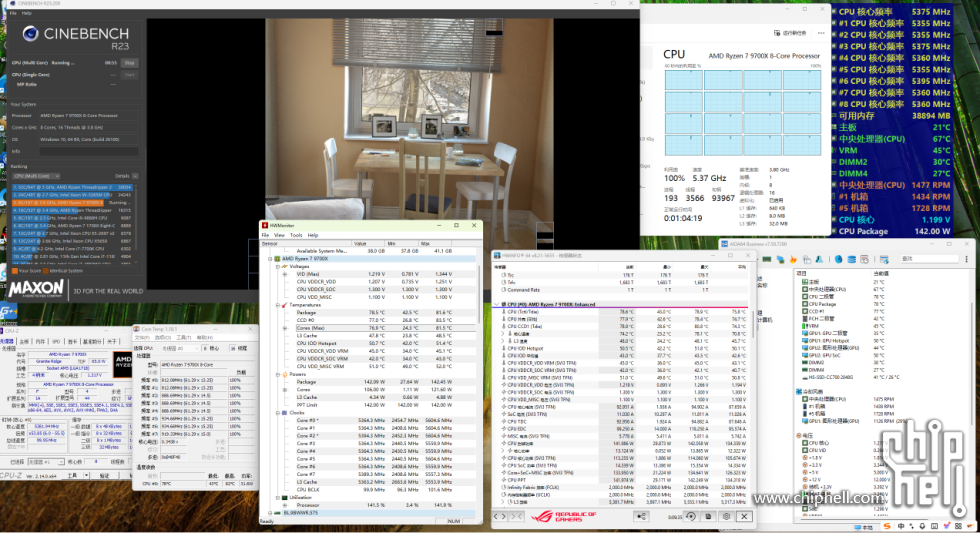
Task: Click the AIDA64 network computers toolbar icon
Action: pos(780,259)
